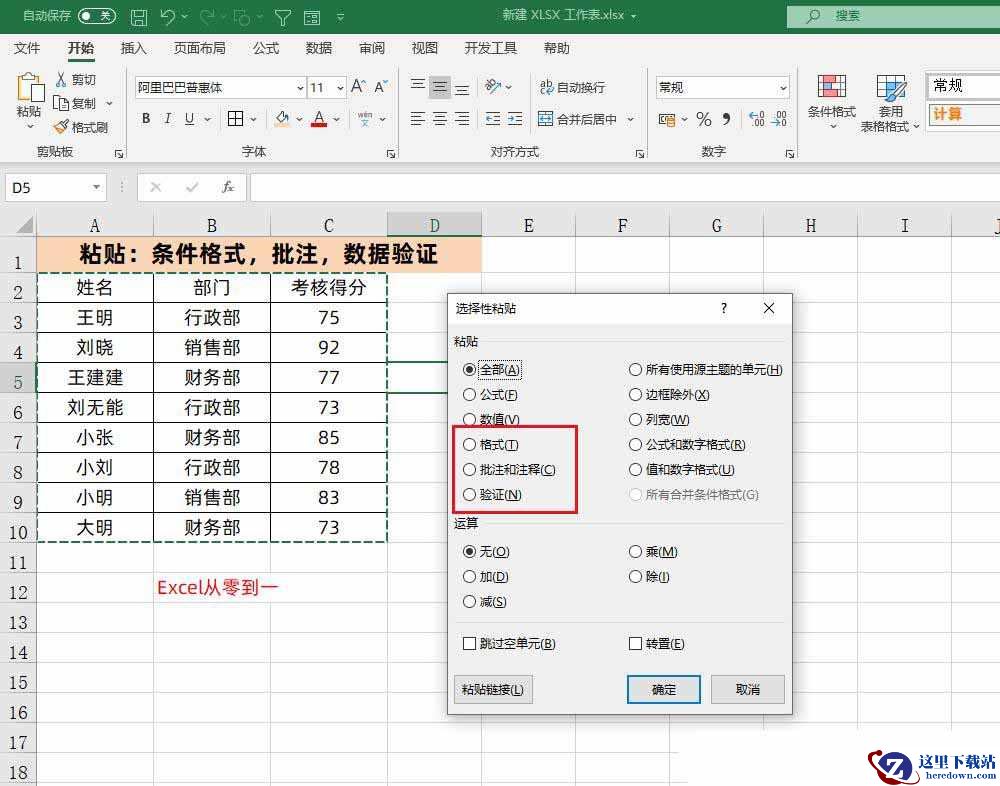The height and width of the screenshot is (786, 1000).
Task: Click the search box (搜索)
Action: pos(893,17)
